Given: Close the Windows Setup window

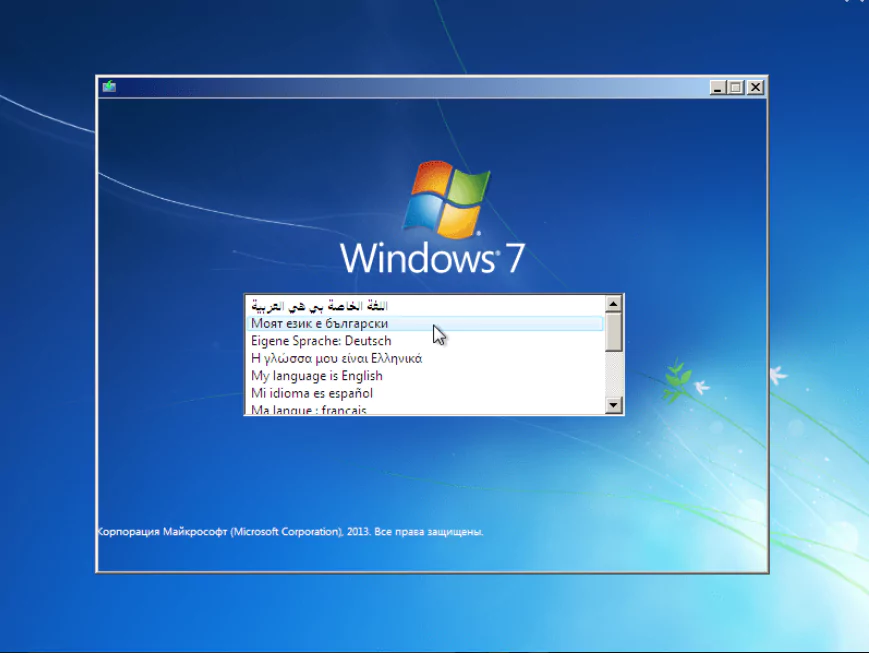Looking at the screenshot, I should coord(755,87).
